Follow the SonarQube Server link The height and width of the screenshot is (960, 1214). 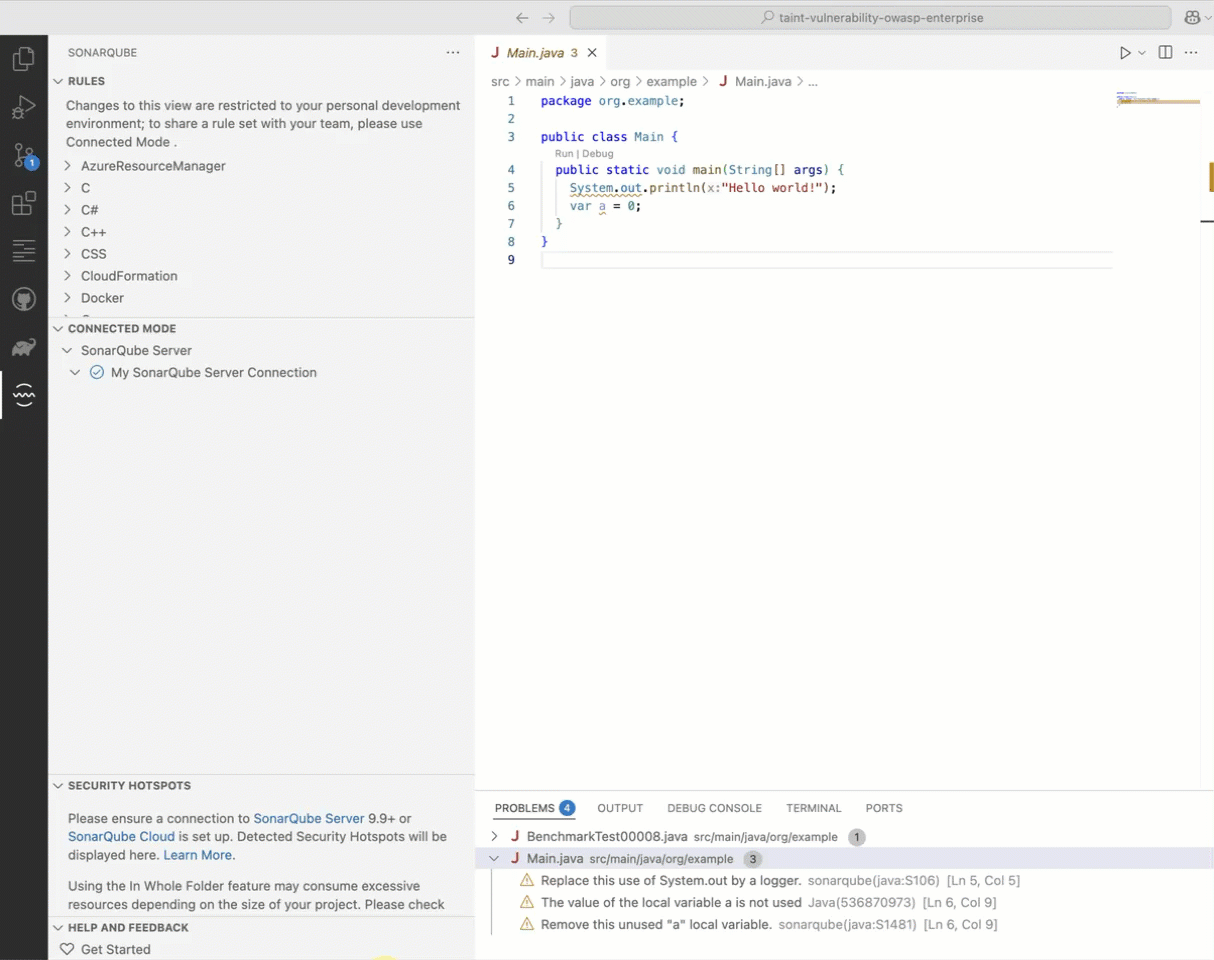pos(309,818)
